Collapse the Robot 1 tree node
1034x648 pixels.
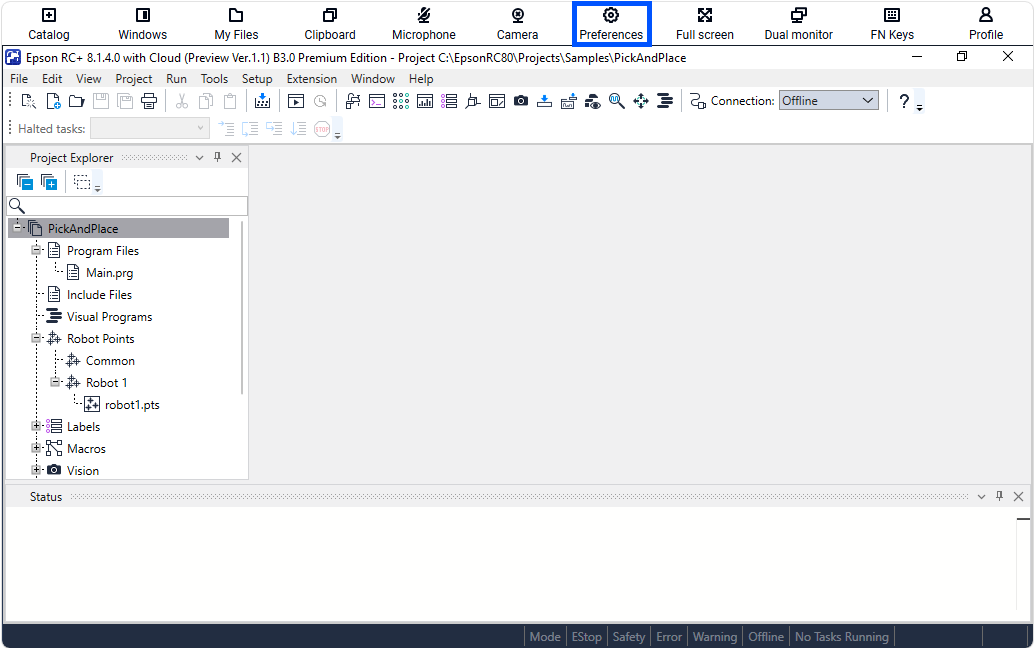[x=55, y=382]
